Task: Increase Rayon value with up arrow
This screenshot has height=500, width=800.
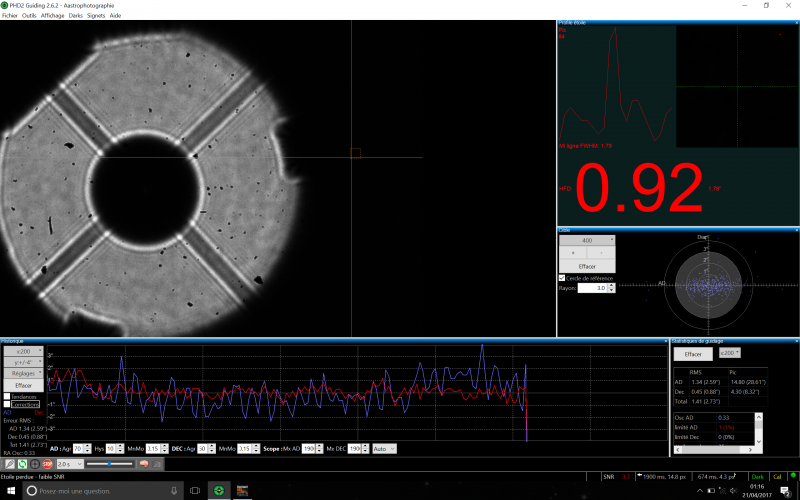Action: coord(612,286)
